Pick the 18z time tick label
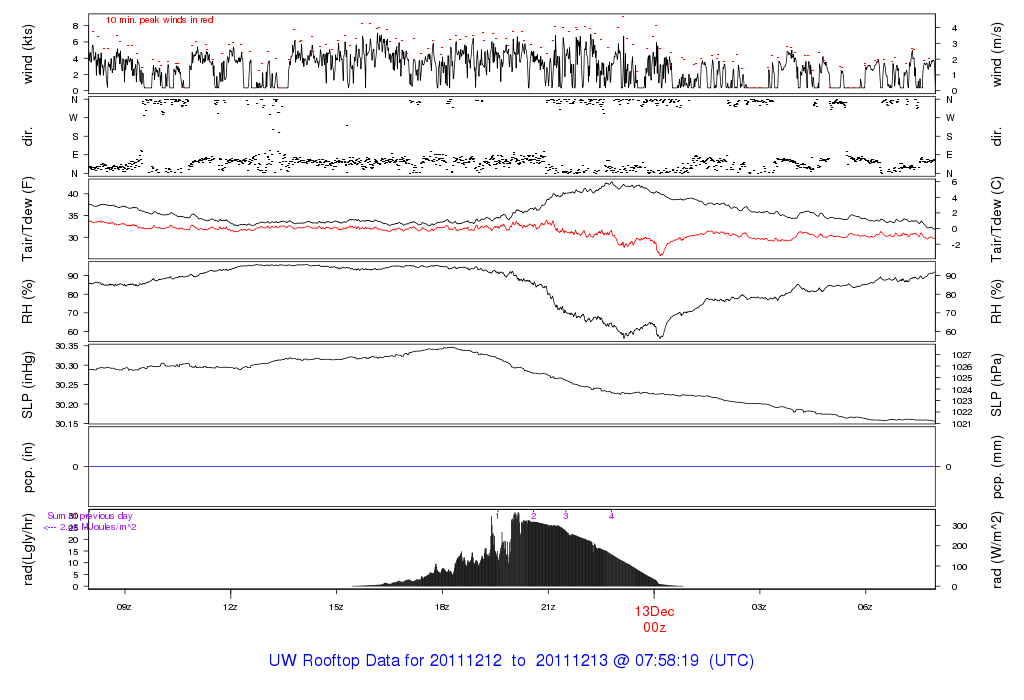Image resolution: width=1024 pixels, height=700 pixels. tap(442, 606)
